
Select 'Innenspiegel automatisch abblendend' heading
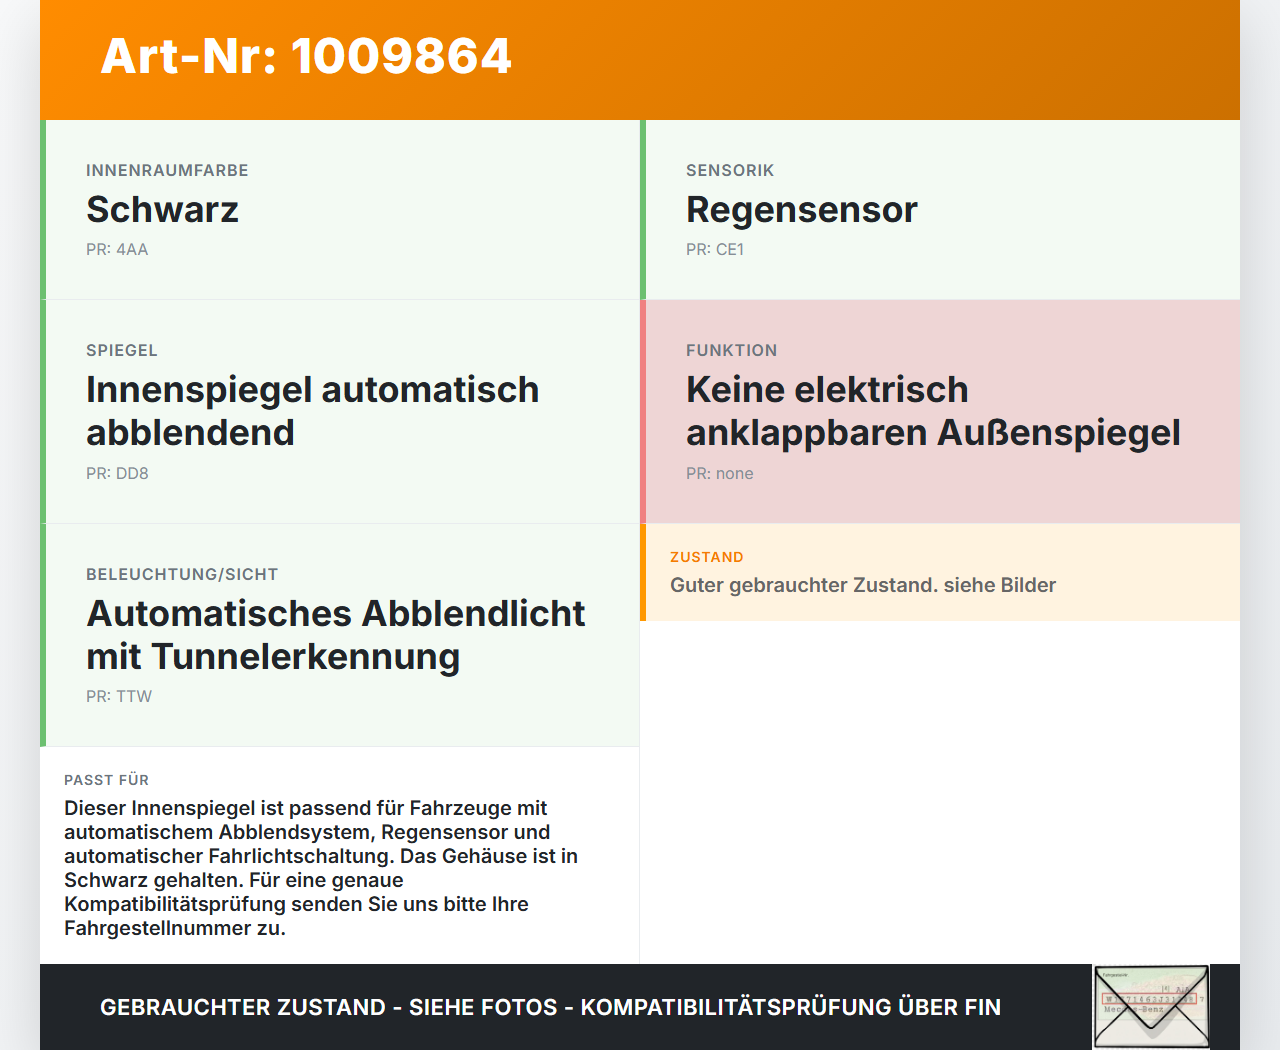click(313, 410)
